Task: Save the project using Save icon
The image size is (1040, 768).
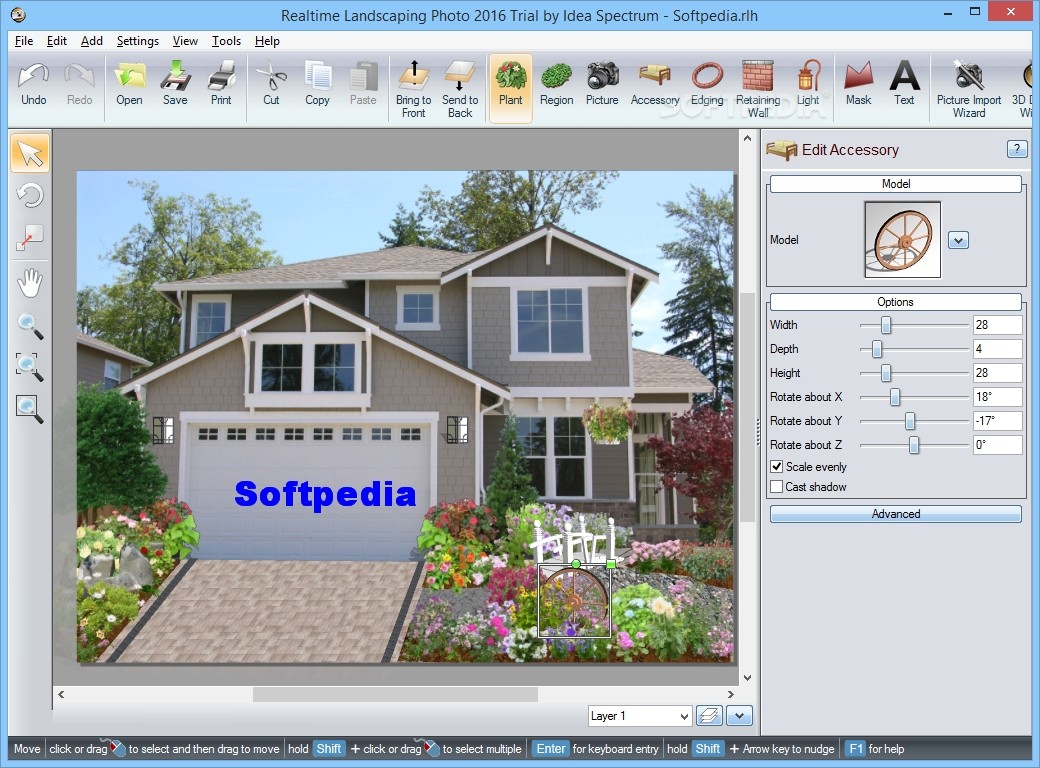Action: tap(175, 85)
